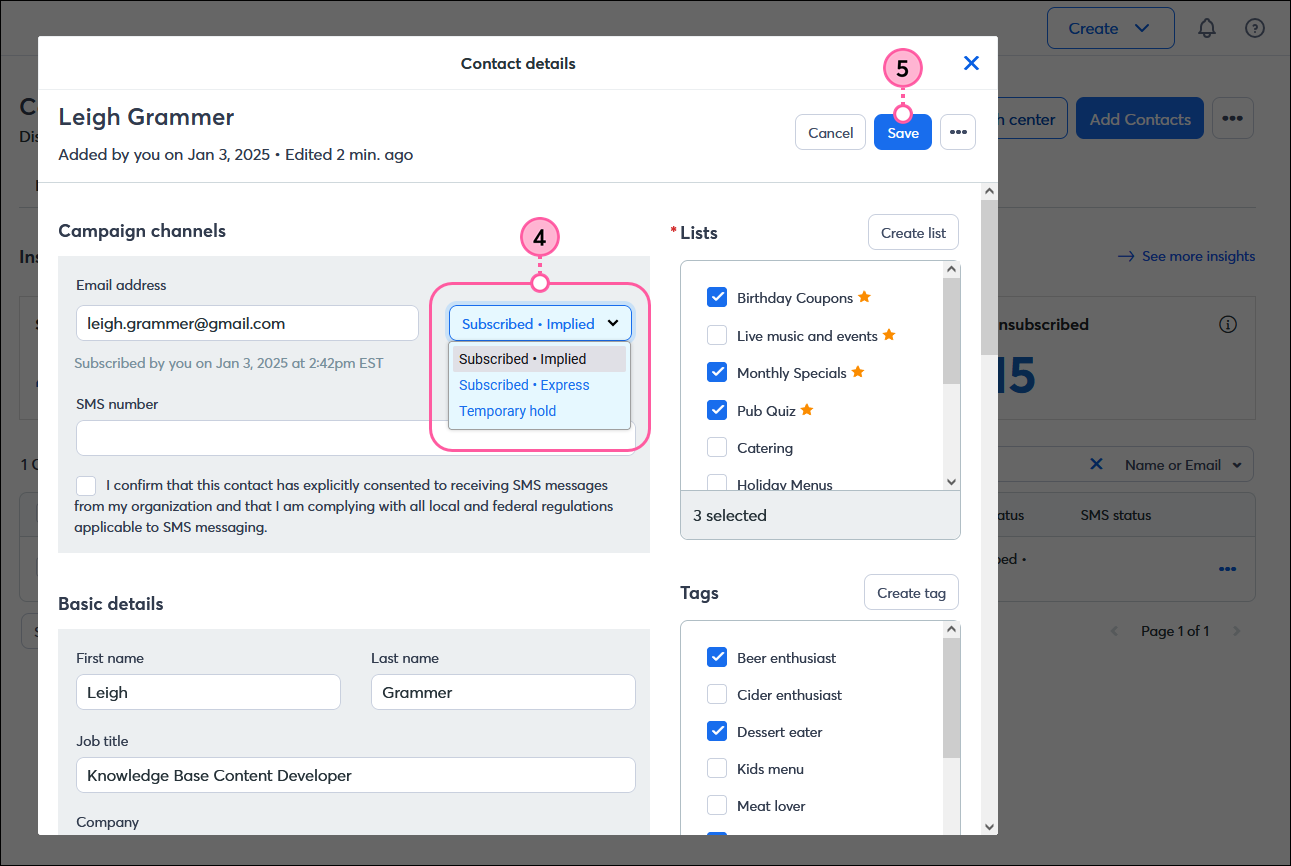Open the contact row three-dot actions
The width and height of the screenshot is (1291, 866).
(x=1227, y=569)
